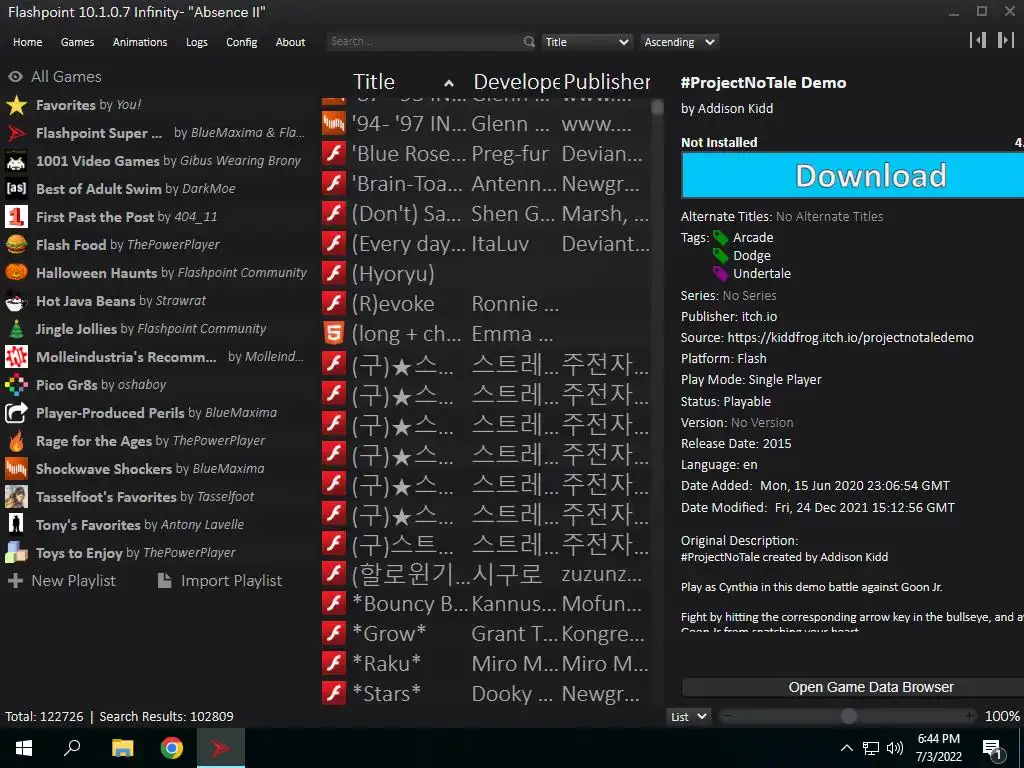Select the 1001 Video Games playlist icon
Viewport: 1024px width, 768px height.
(x=16, y=161)
